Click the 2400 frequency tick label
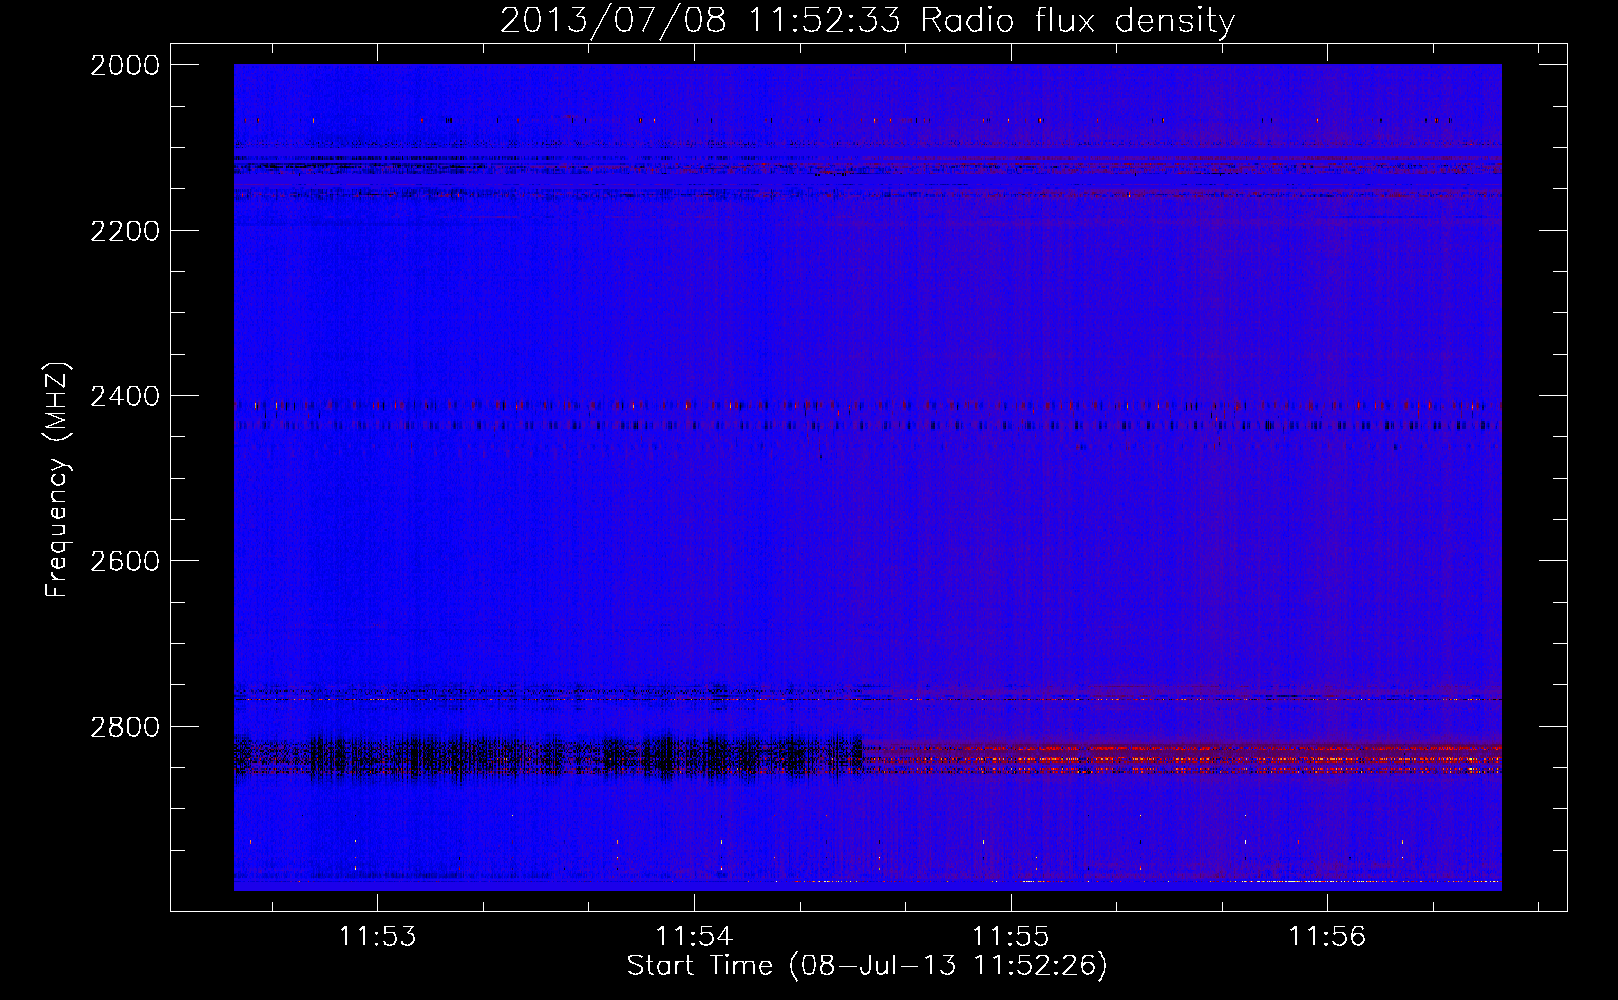The width and height of the screenshot is (1618, 1000). (x=125, y=396)
